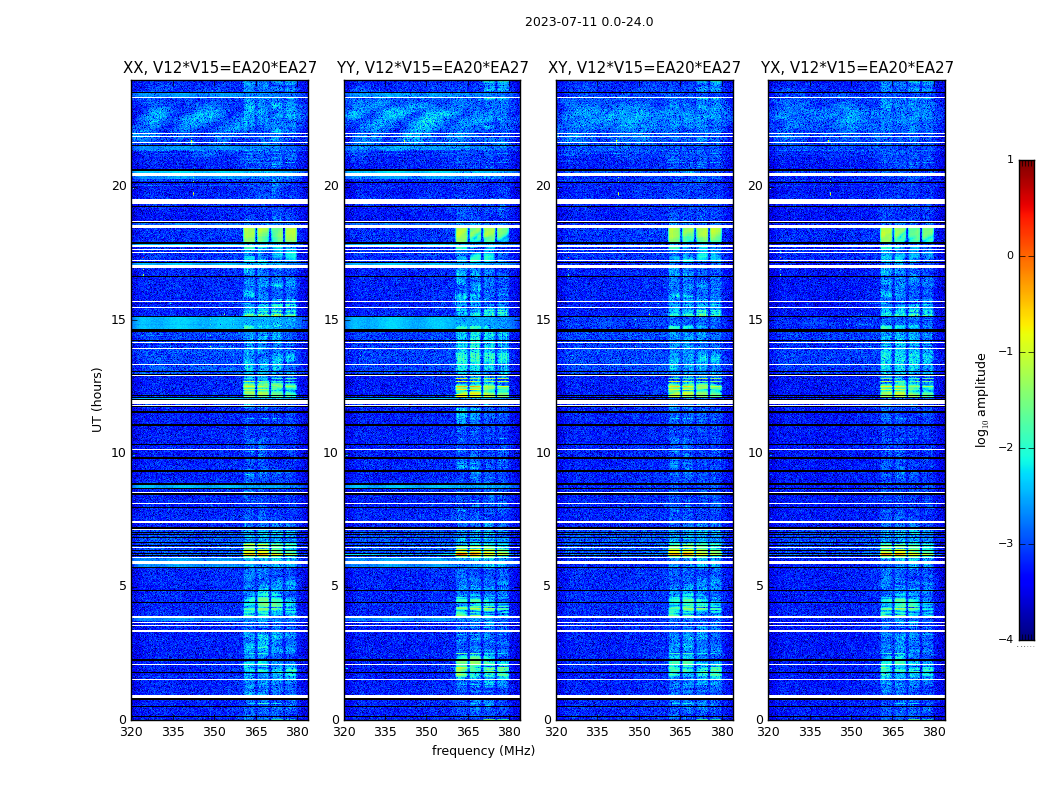Screen dimensions: 1050x800
Task: Click the XX, V12*V15=EA20*EA27 panel title
Action: [x=220, y=68]
